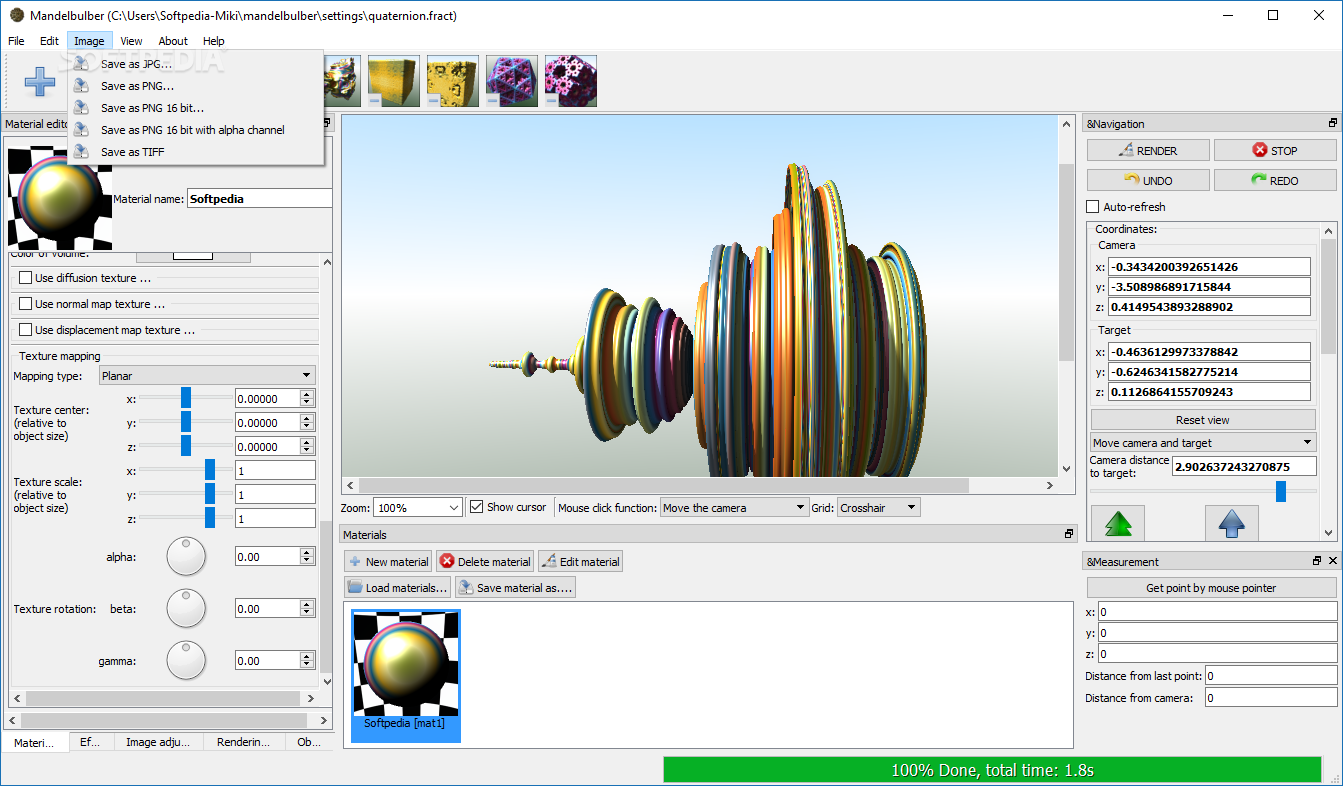Close the Measurement panel
This screenshot has width=1343, height=786.
pos(1333,561)
